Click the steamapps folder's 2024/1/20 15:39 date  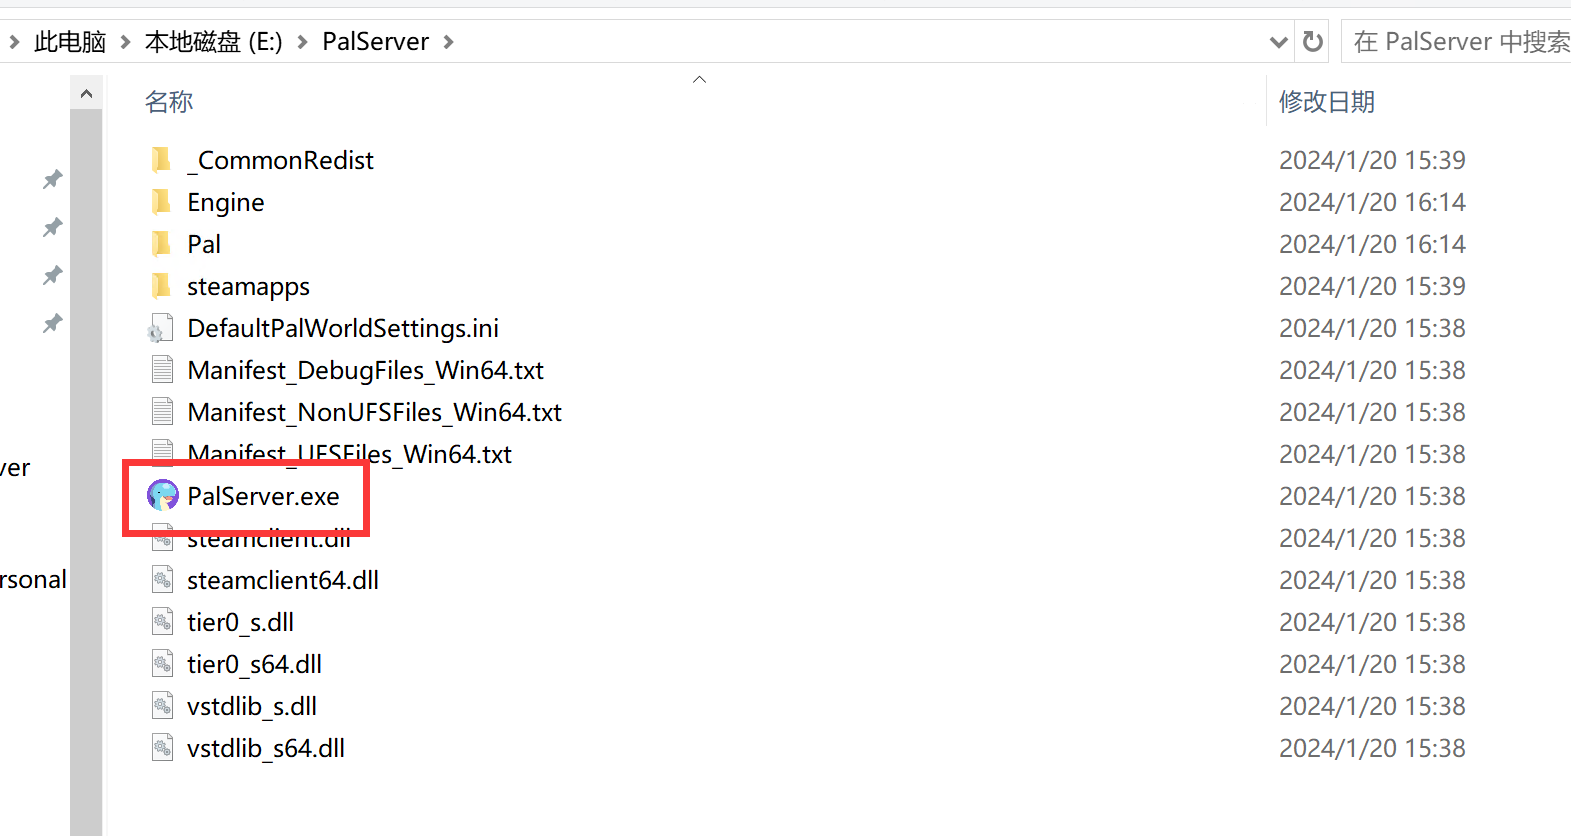[1372, 286]
